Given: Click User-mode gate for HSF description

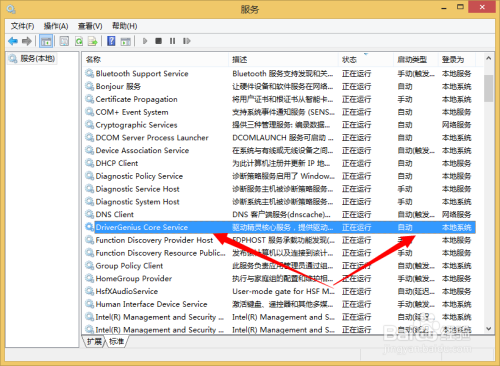Looking at the screenshot, I should [283, 291].
